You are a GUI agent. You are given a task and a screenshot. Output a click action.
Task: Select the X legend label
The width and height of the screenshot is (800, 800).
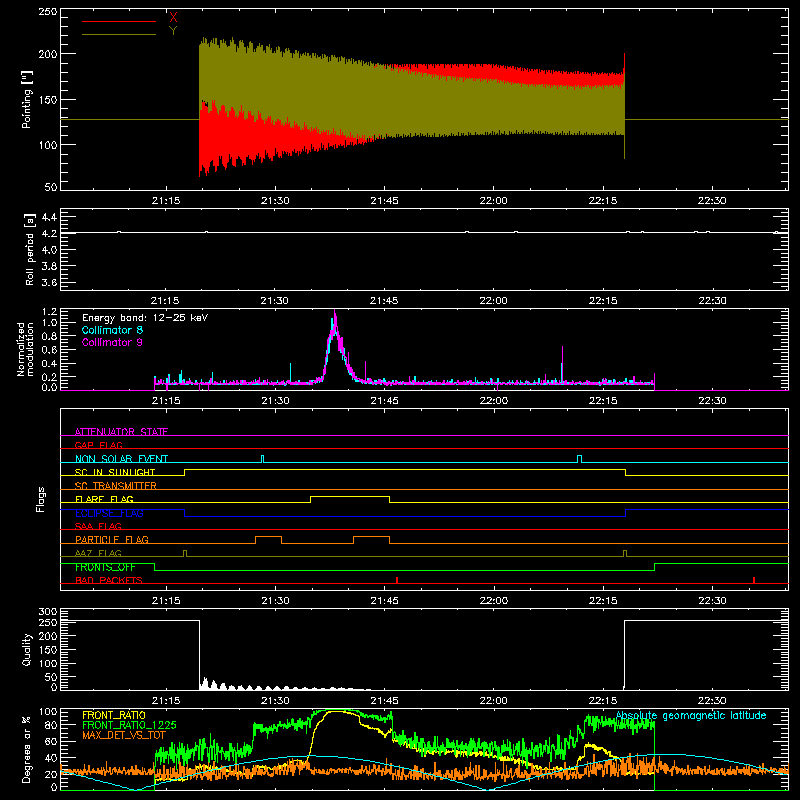click(x=173, y=17)
